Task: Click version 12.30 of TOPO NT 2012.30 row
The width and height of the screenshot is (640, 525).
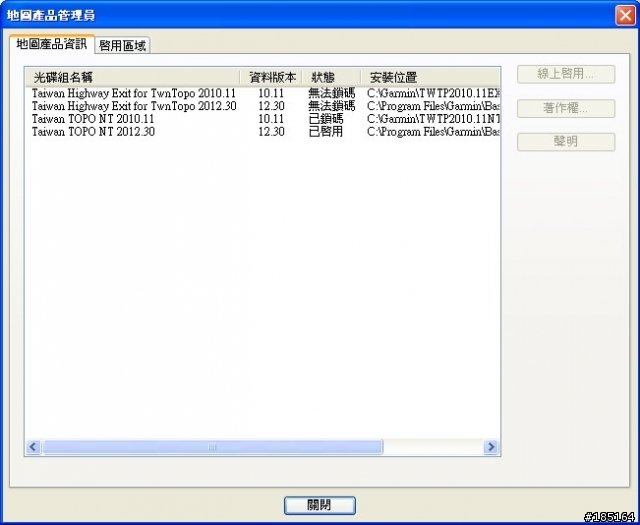Action: tap(271, 131)
